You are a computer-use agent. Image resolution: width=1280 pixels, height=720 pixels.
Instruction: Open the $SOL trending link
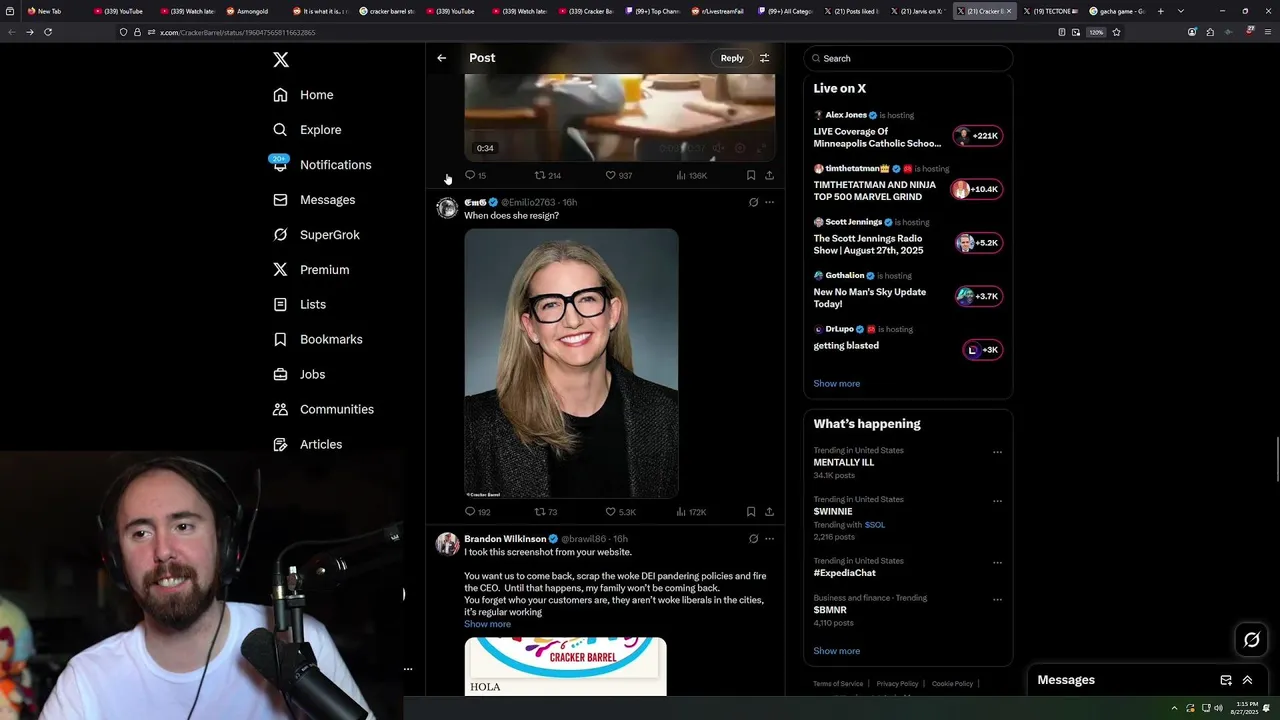pos(874,525)
